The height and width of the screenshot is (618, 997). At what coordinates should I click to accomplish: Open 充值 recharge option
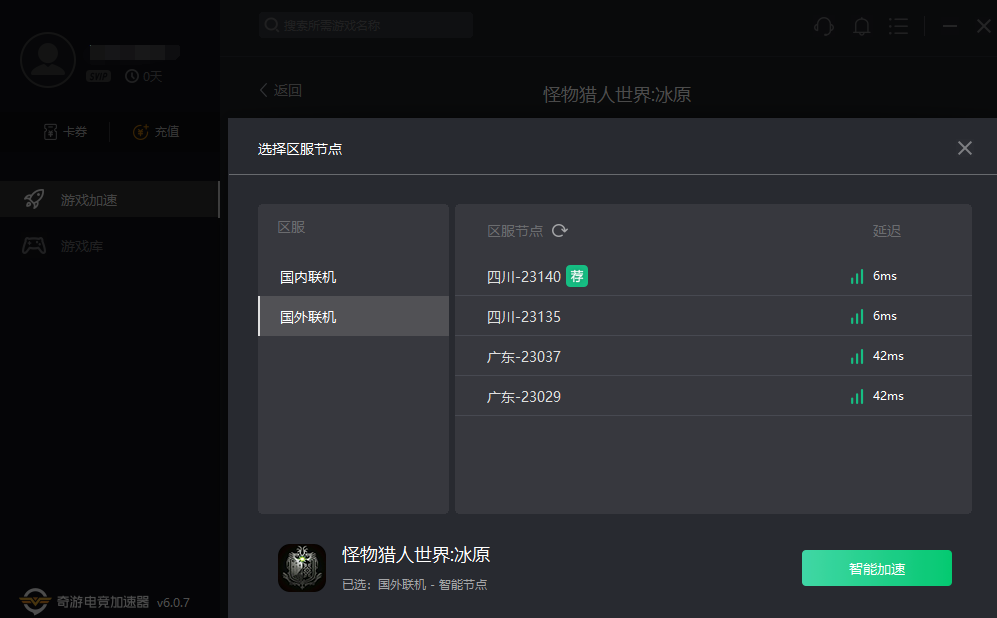(x=156, y=132)
